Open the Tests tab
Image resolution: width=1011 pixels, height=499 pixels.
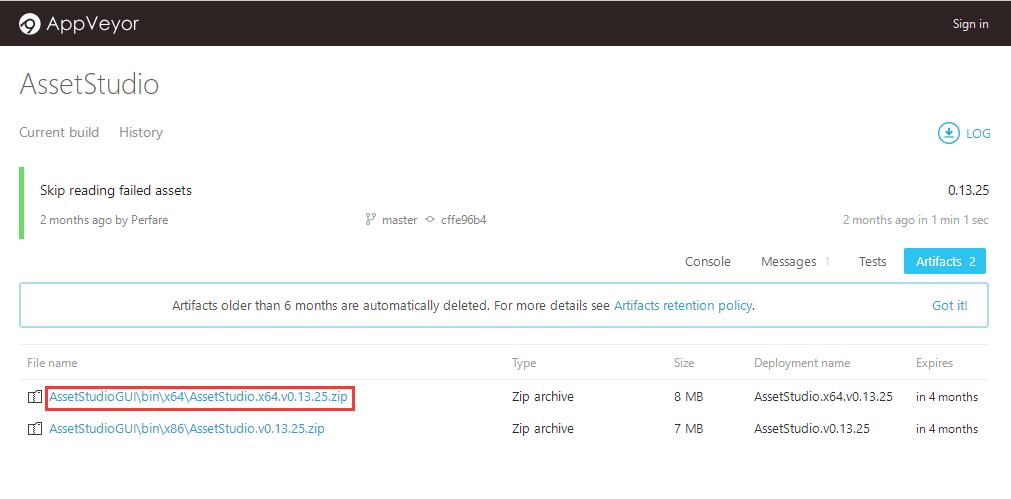872,261
